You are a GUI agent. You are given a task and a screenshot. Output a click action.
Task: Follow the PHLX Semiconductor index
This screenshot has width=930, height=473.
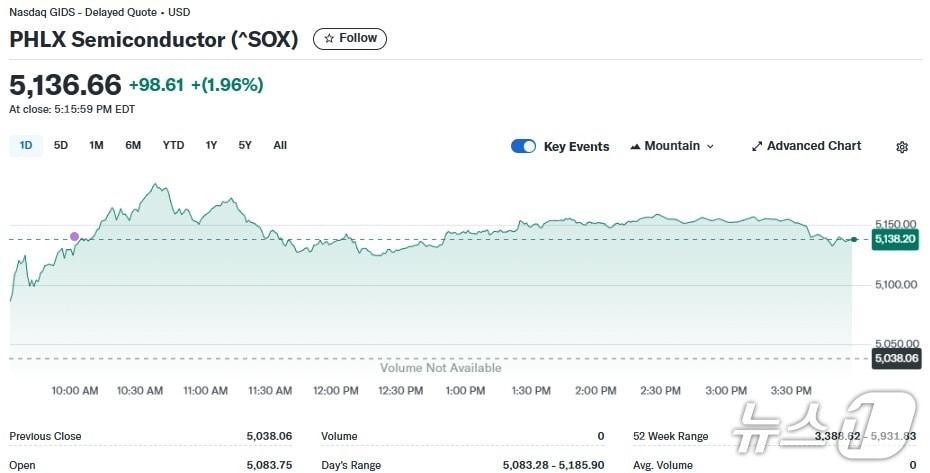350,39
